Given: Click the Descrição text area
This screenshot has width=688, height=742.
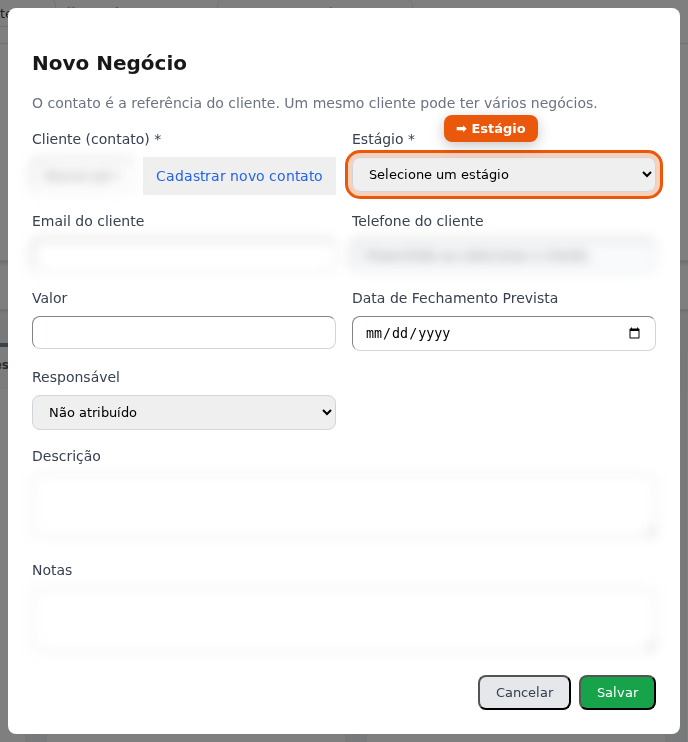Looking at the screenshot, I should click(x=344, y=505).
